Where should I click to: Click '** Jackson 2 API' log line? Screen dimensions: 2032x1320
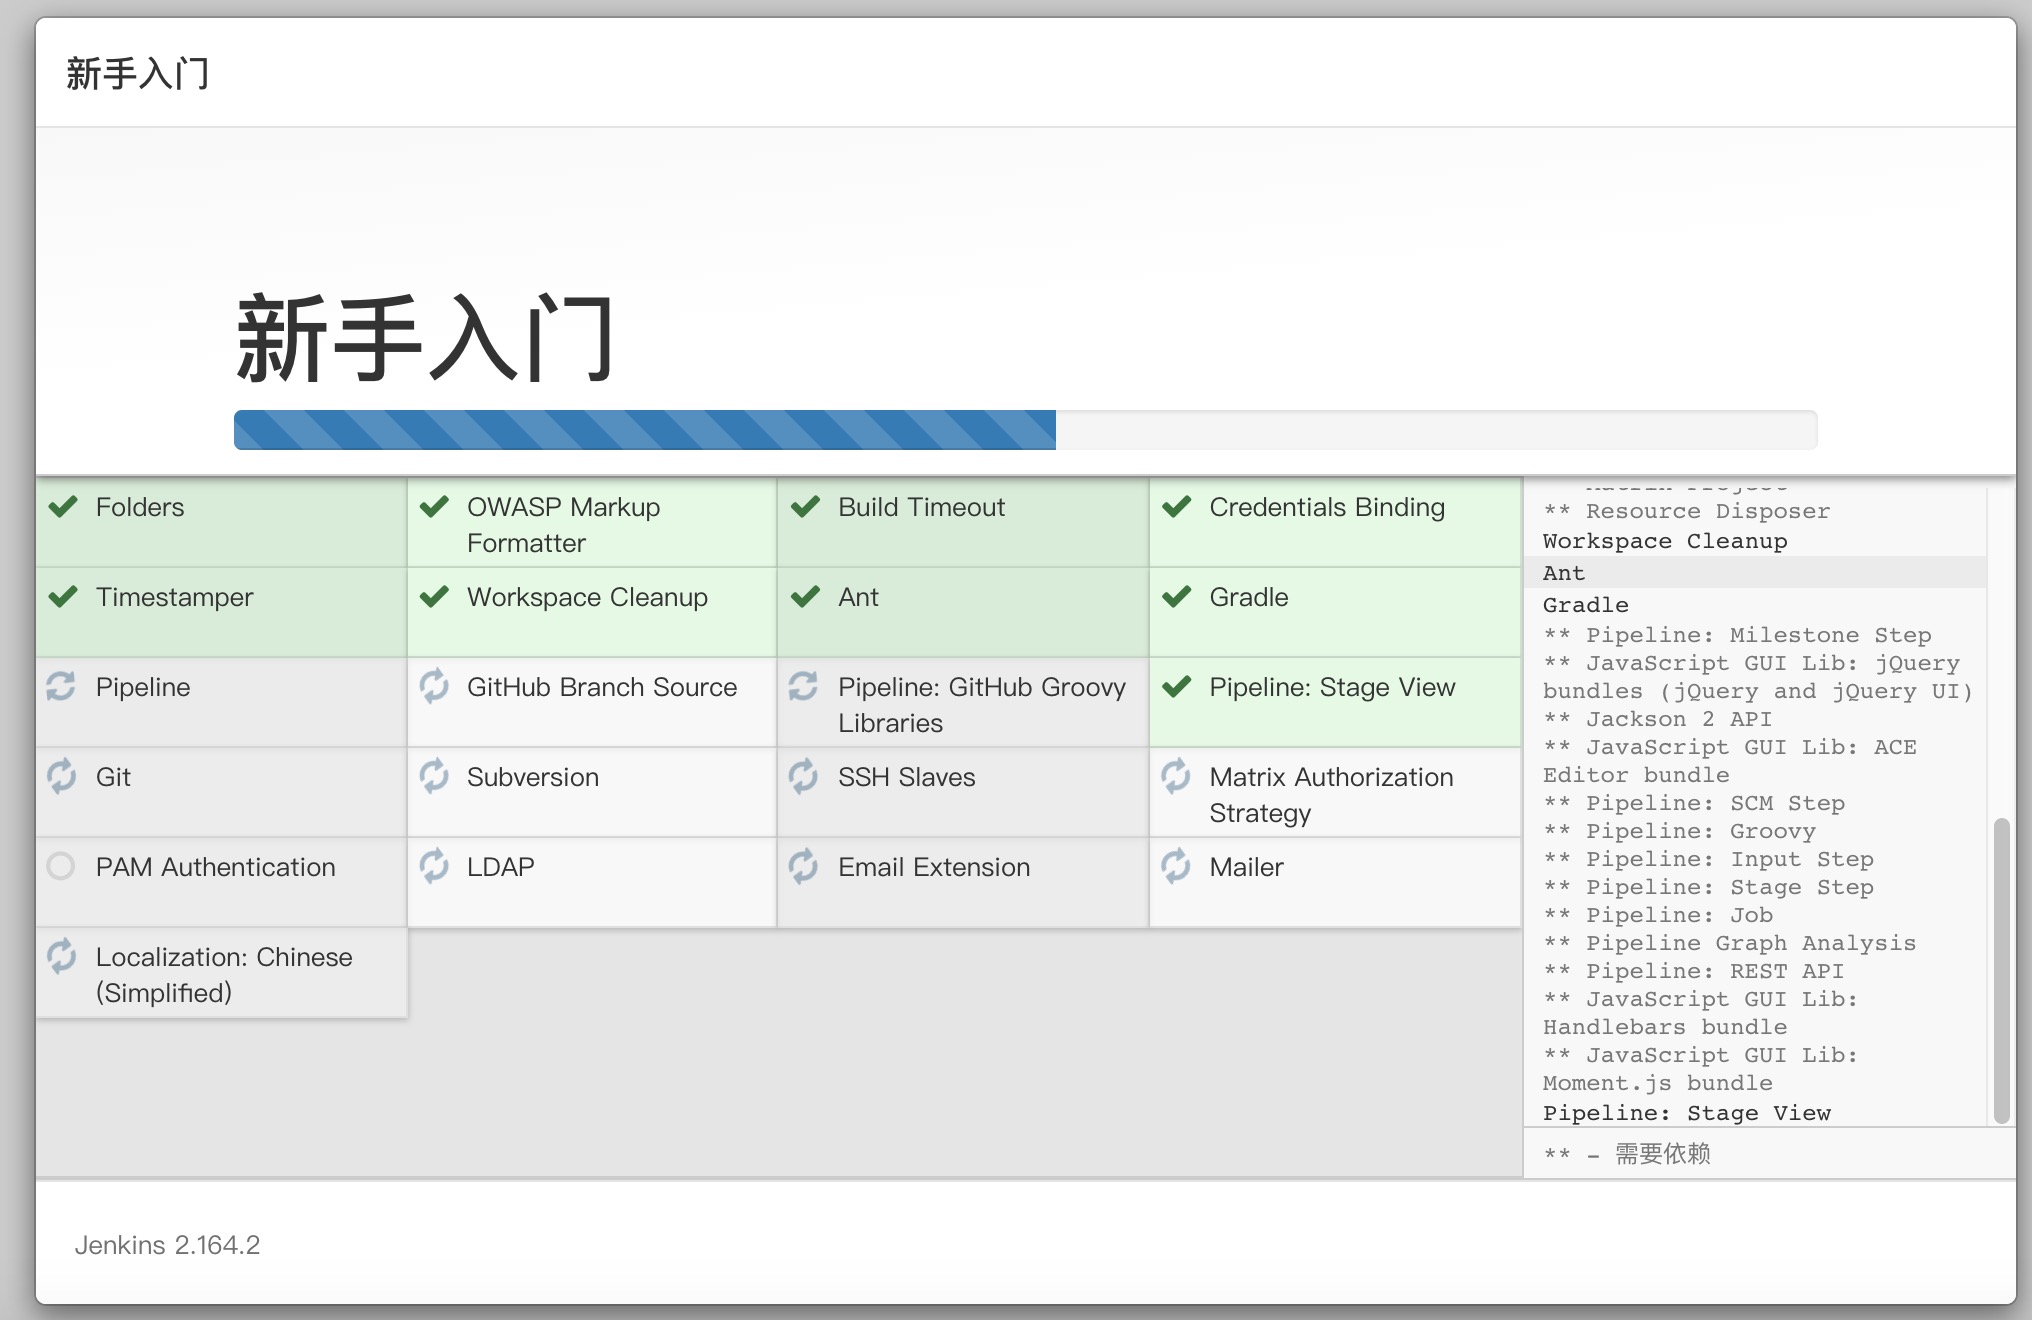pos(1657,719)
